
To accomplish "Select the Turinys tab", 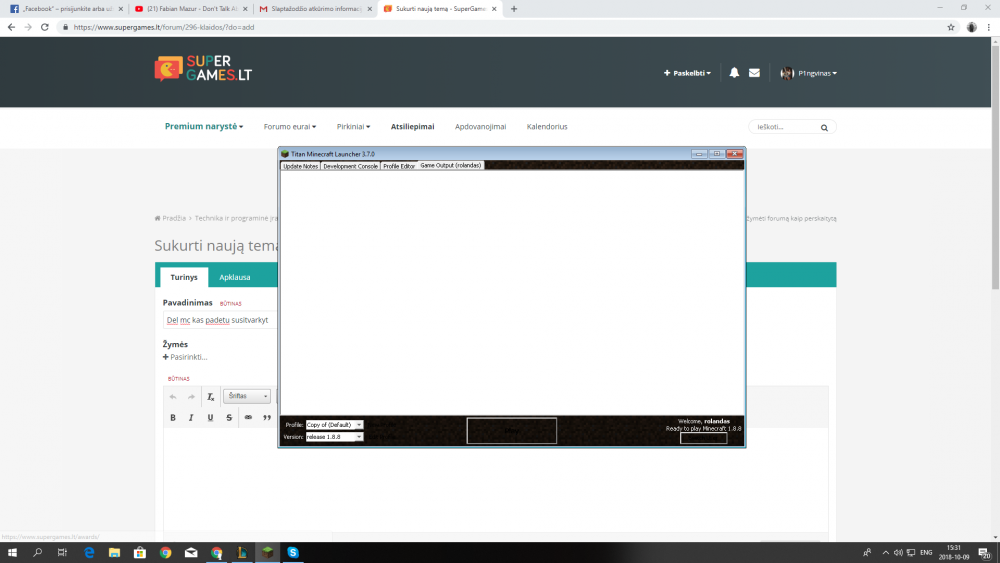I will tap(184, 277).
